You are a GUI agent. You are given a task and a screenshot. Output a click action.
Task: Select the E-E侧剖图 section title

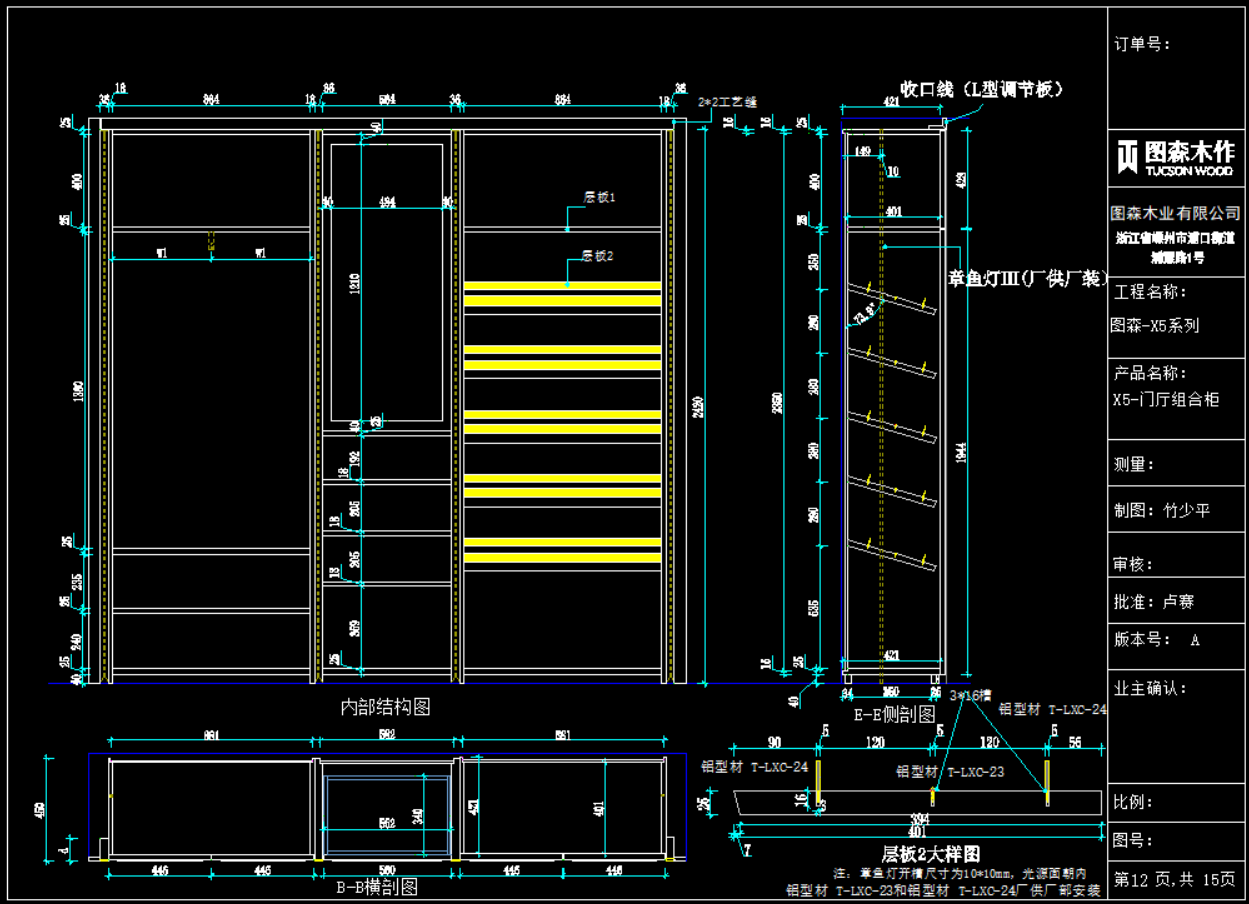(895, 715)
